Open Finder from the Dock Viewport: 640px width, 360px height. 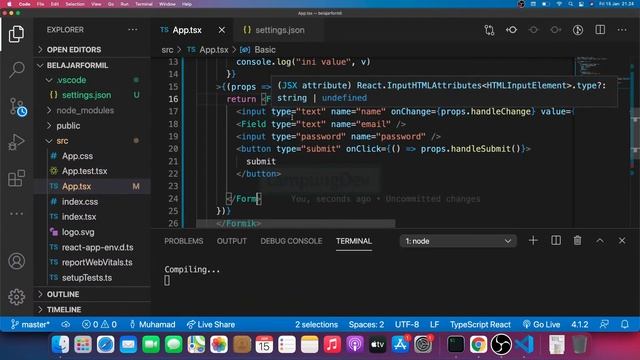pyautogui.click(x=60, y=344)
